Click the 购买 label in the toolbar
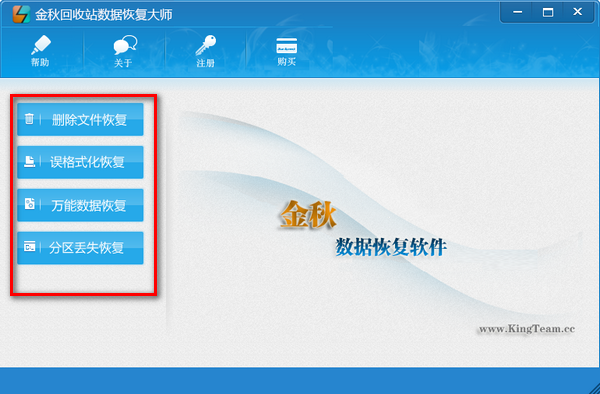 click(x=287, y=61)
